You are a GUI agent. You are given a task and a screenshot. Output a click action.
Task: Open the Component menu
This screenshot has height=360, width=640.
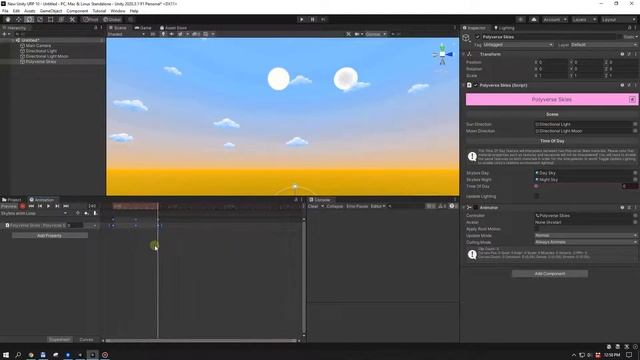point(77,11)
